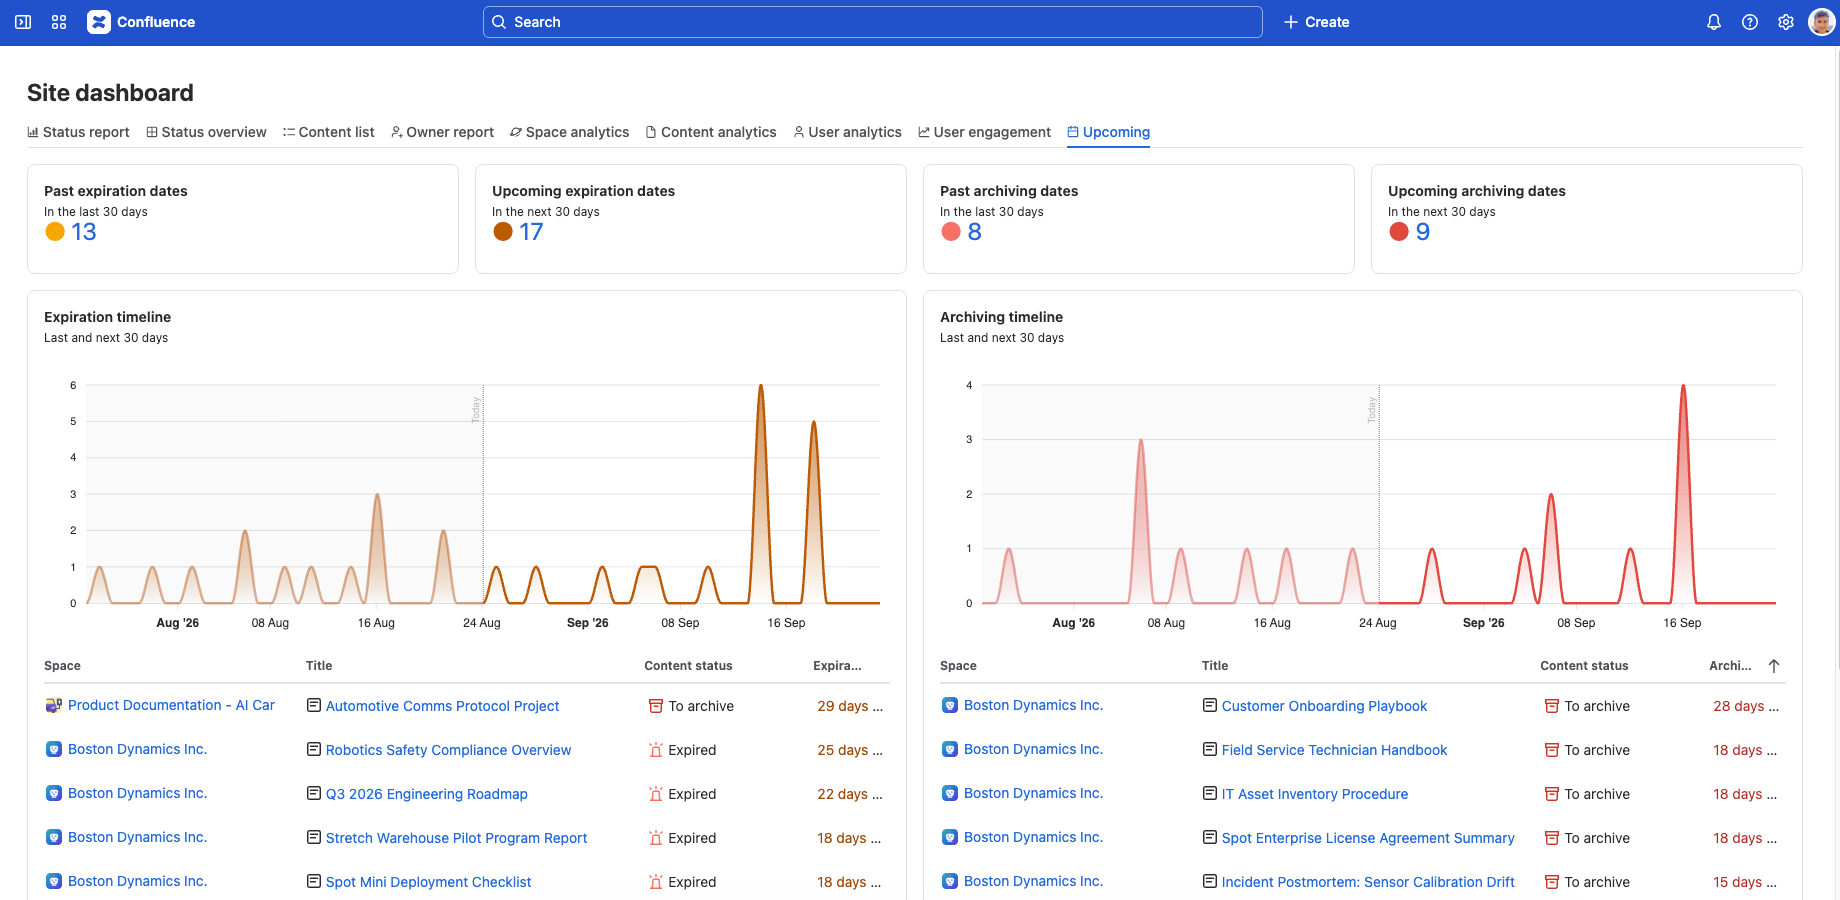The width and height of the screenshot is (1840, 900).
Task: Open Spot Mini Deployment Checklist link
Action: (428, 882)
